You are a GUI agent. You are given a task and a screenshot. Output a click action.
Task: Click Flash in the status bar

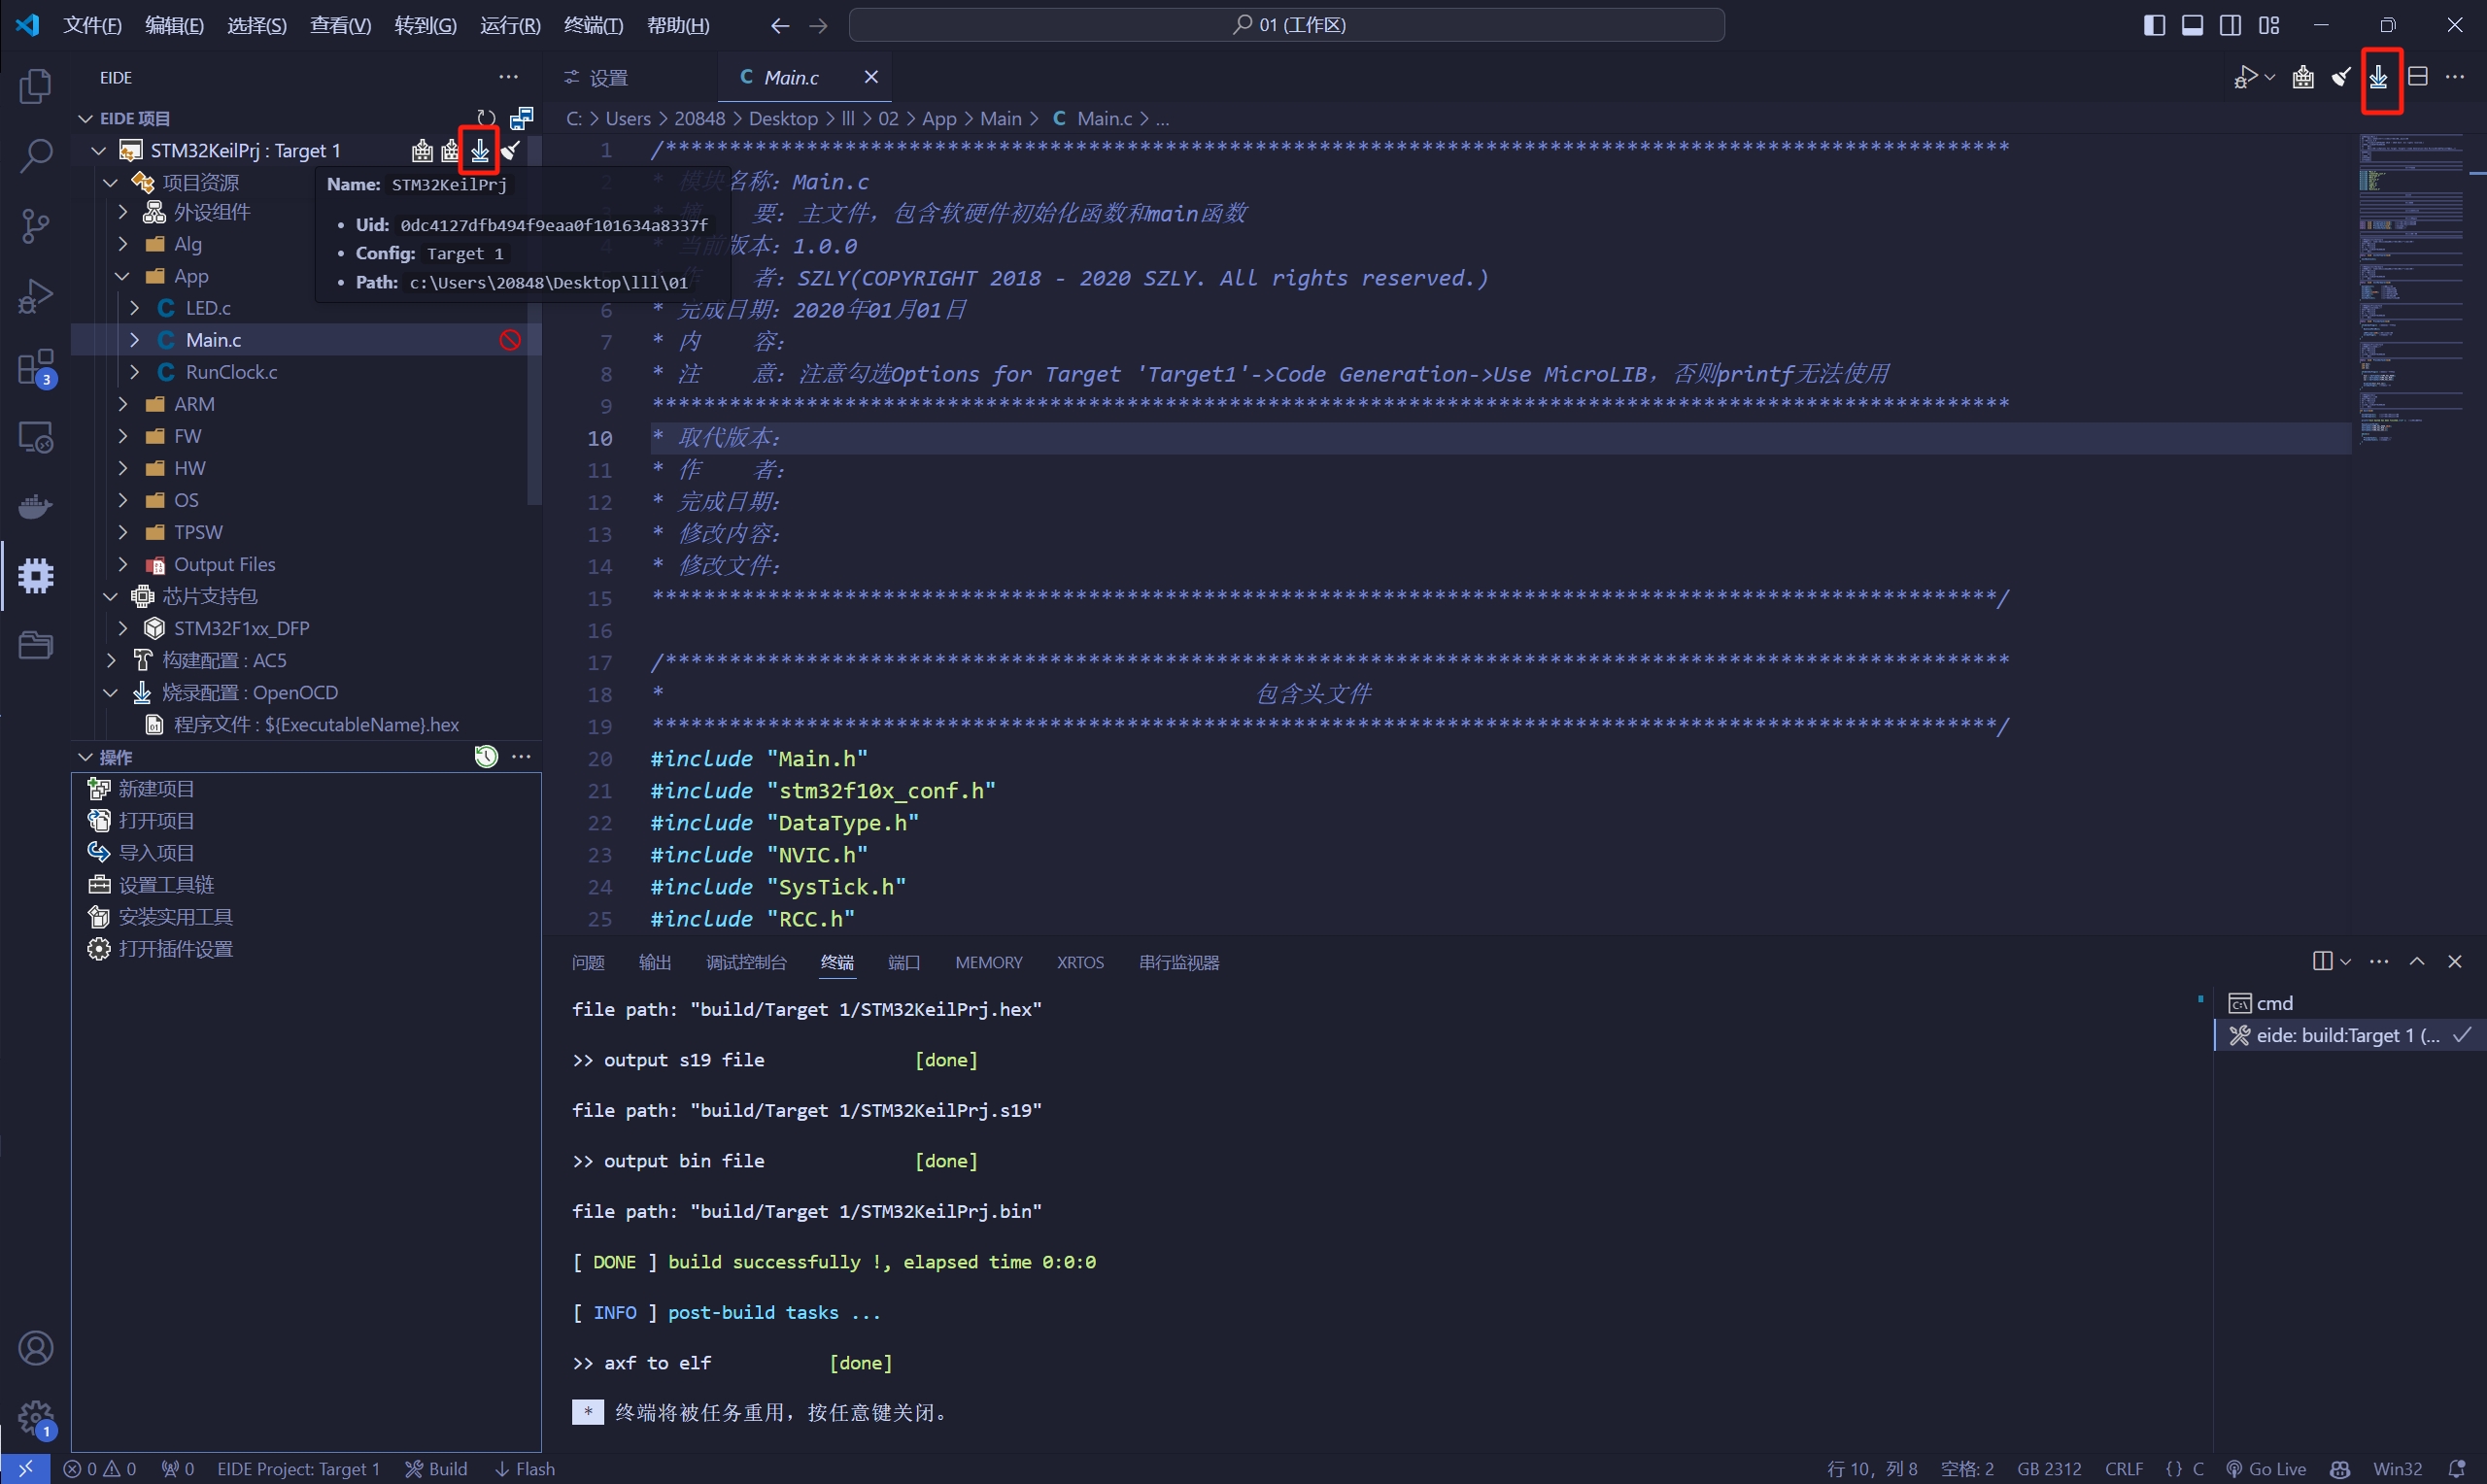click(525, 1469)
